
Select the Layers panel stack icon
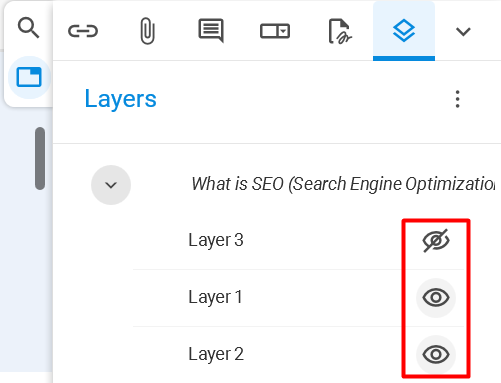click(404, 31)
